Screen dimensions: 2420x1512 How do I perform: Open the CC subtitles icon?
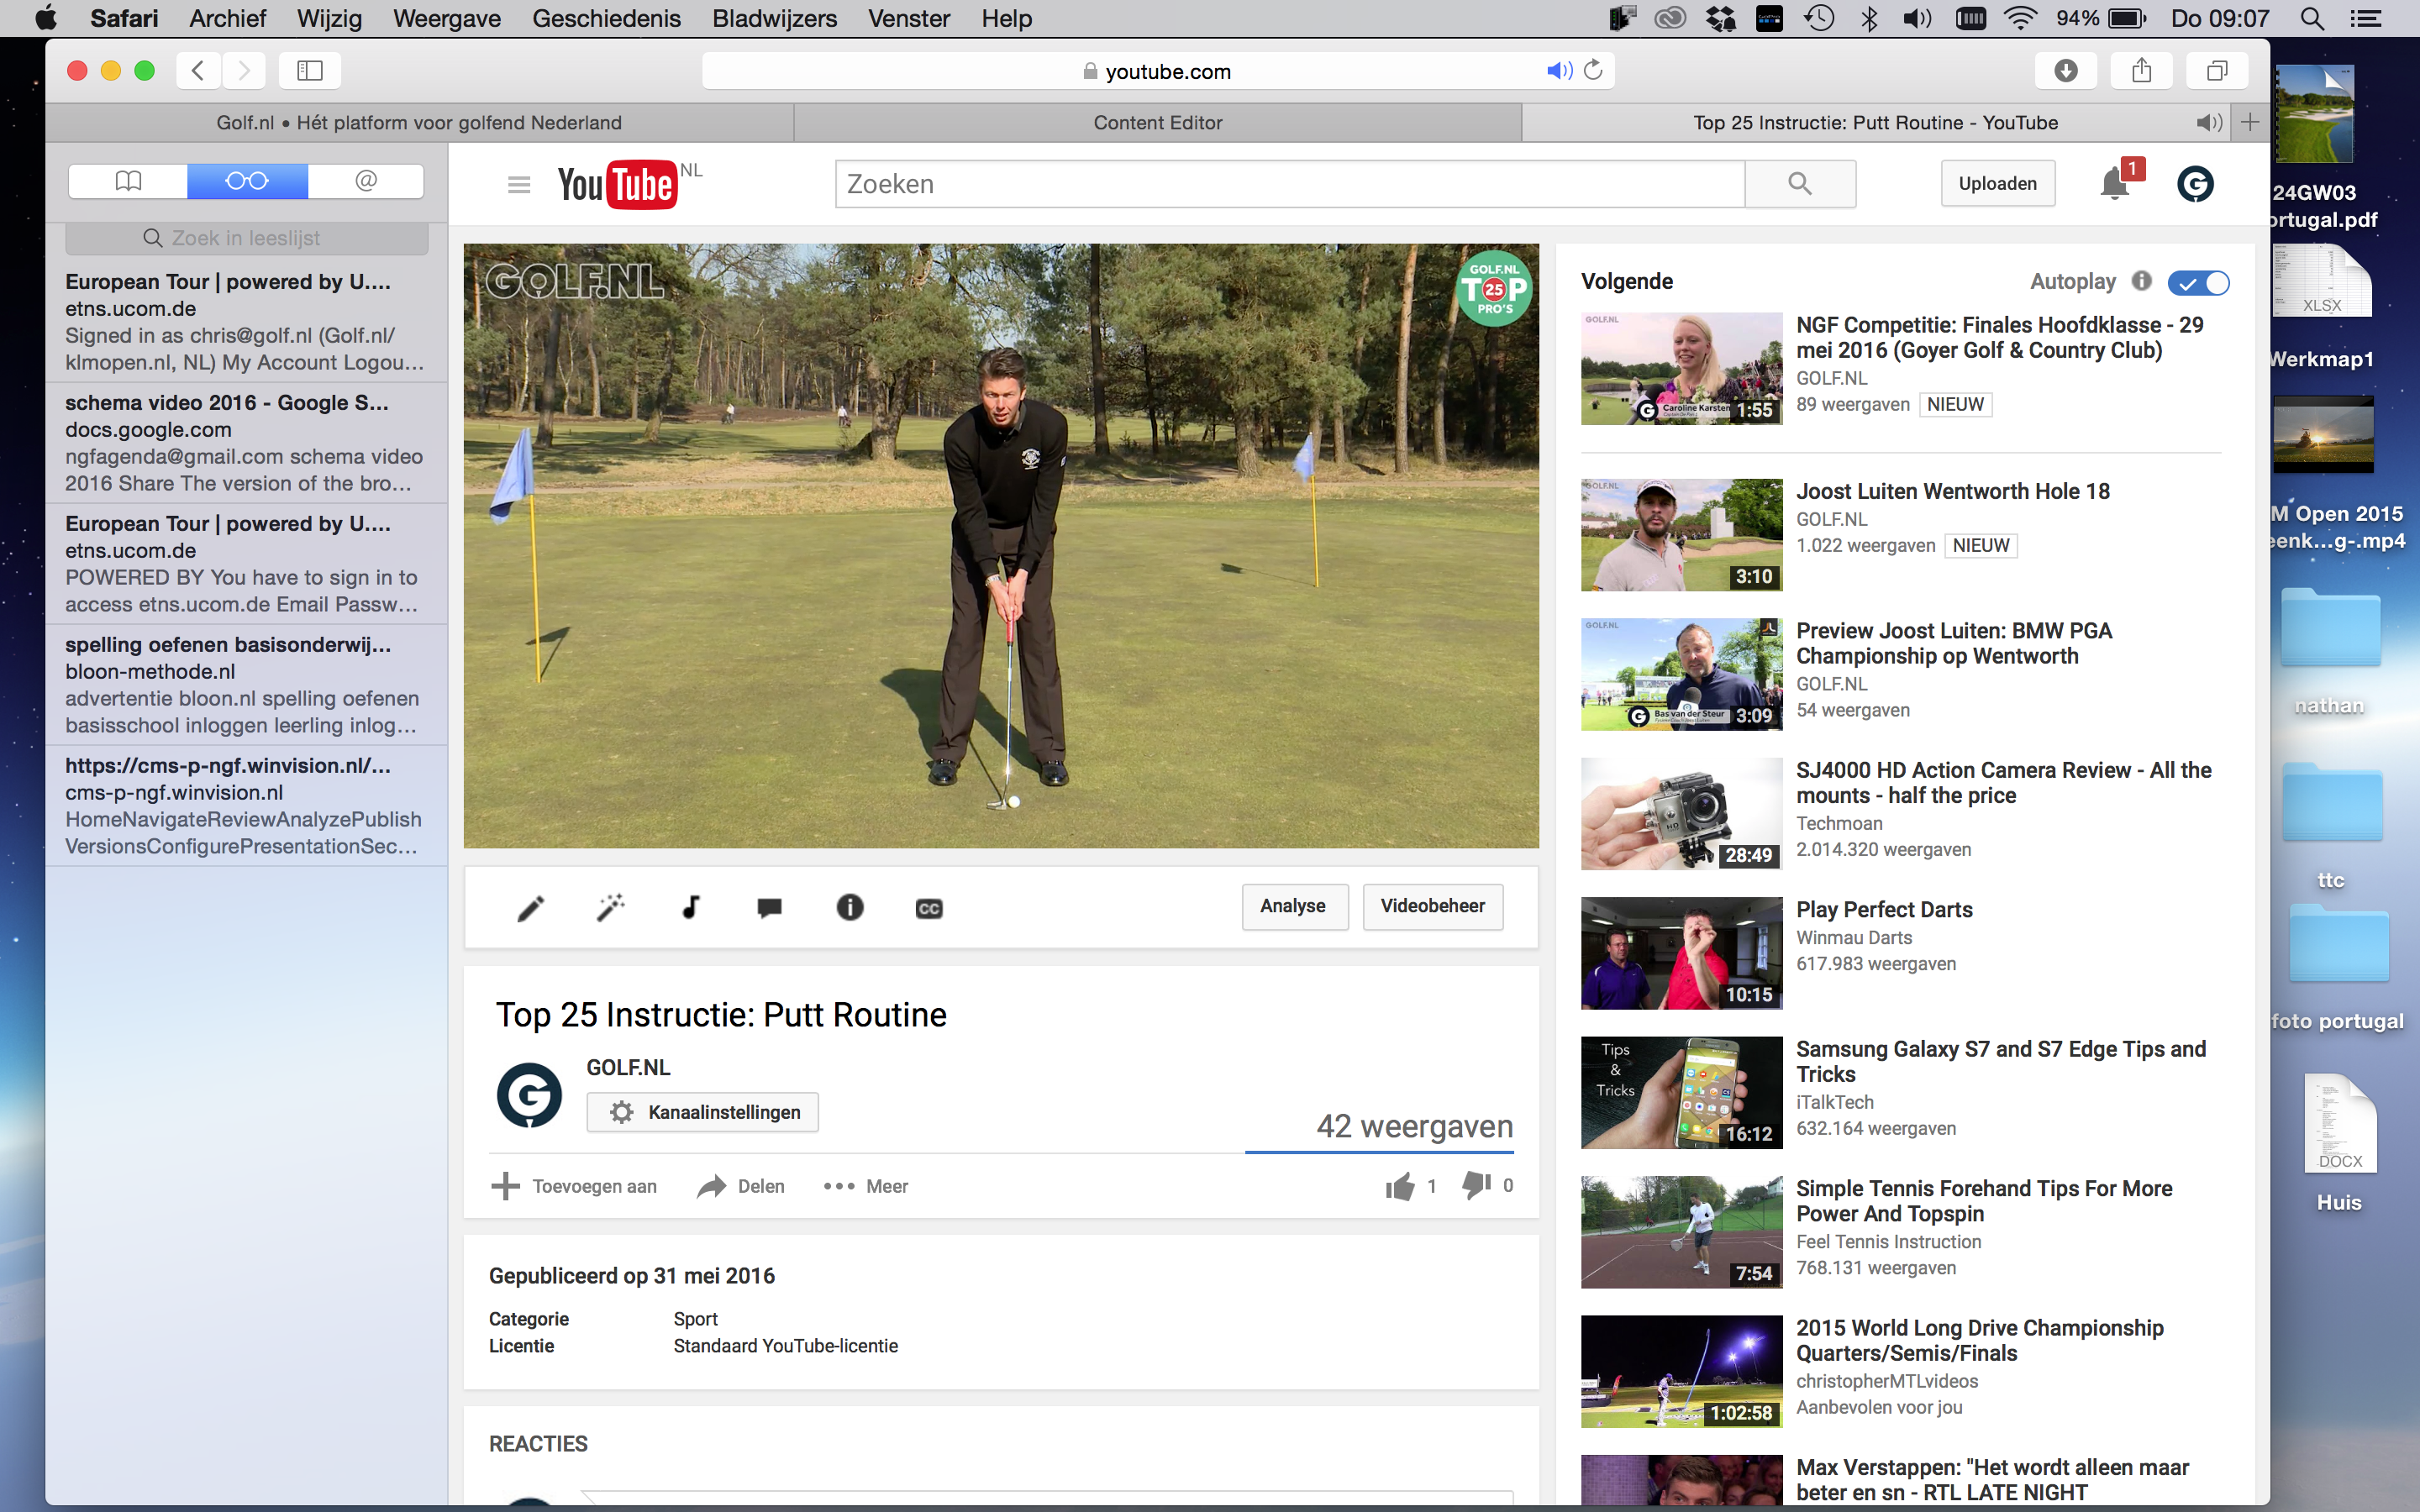[929, 908]
